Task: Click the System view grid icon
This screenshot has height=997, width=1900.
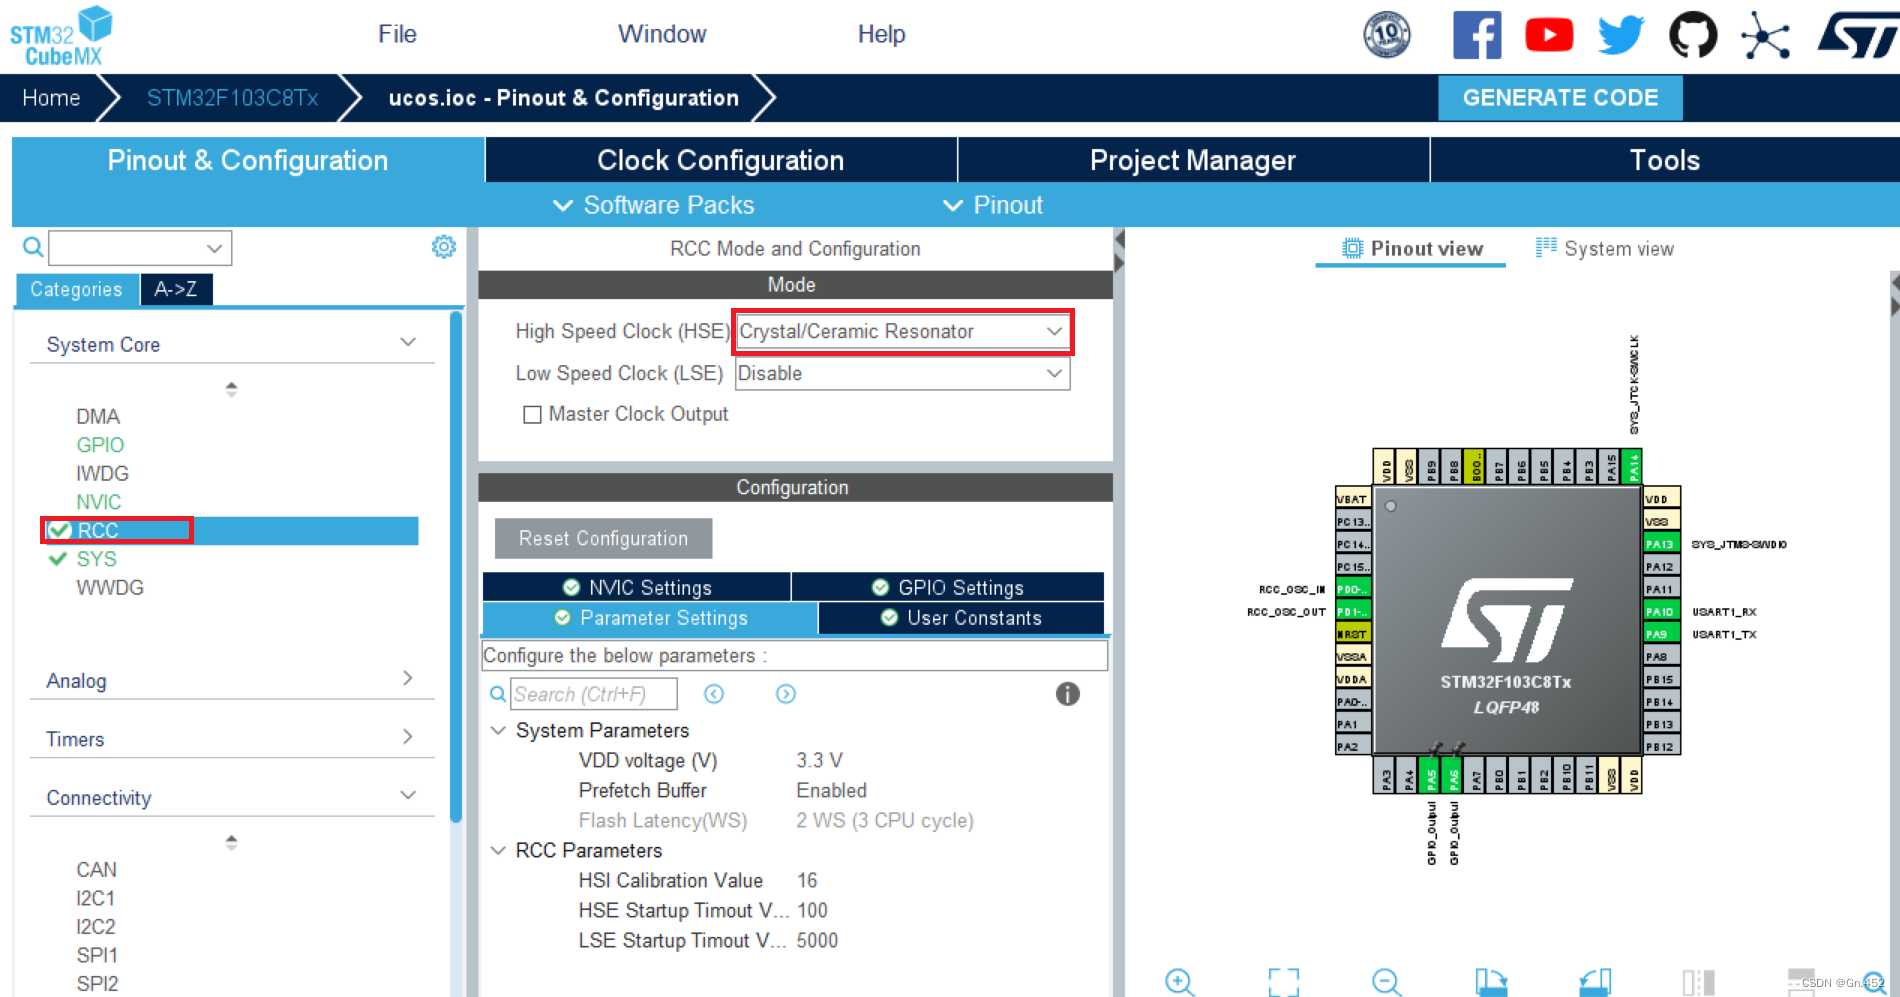Action: (x=1546, y=247)
